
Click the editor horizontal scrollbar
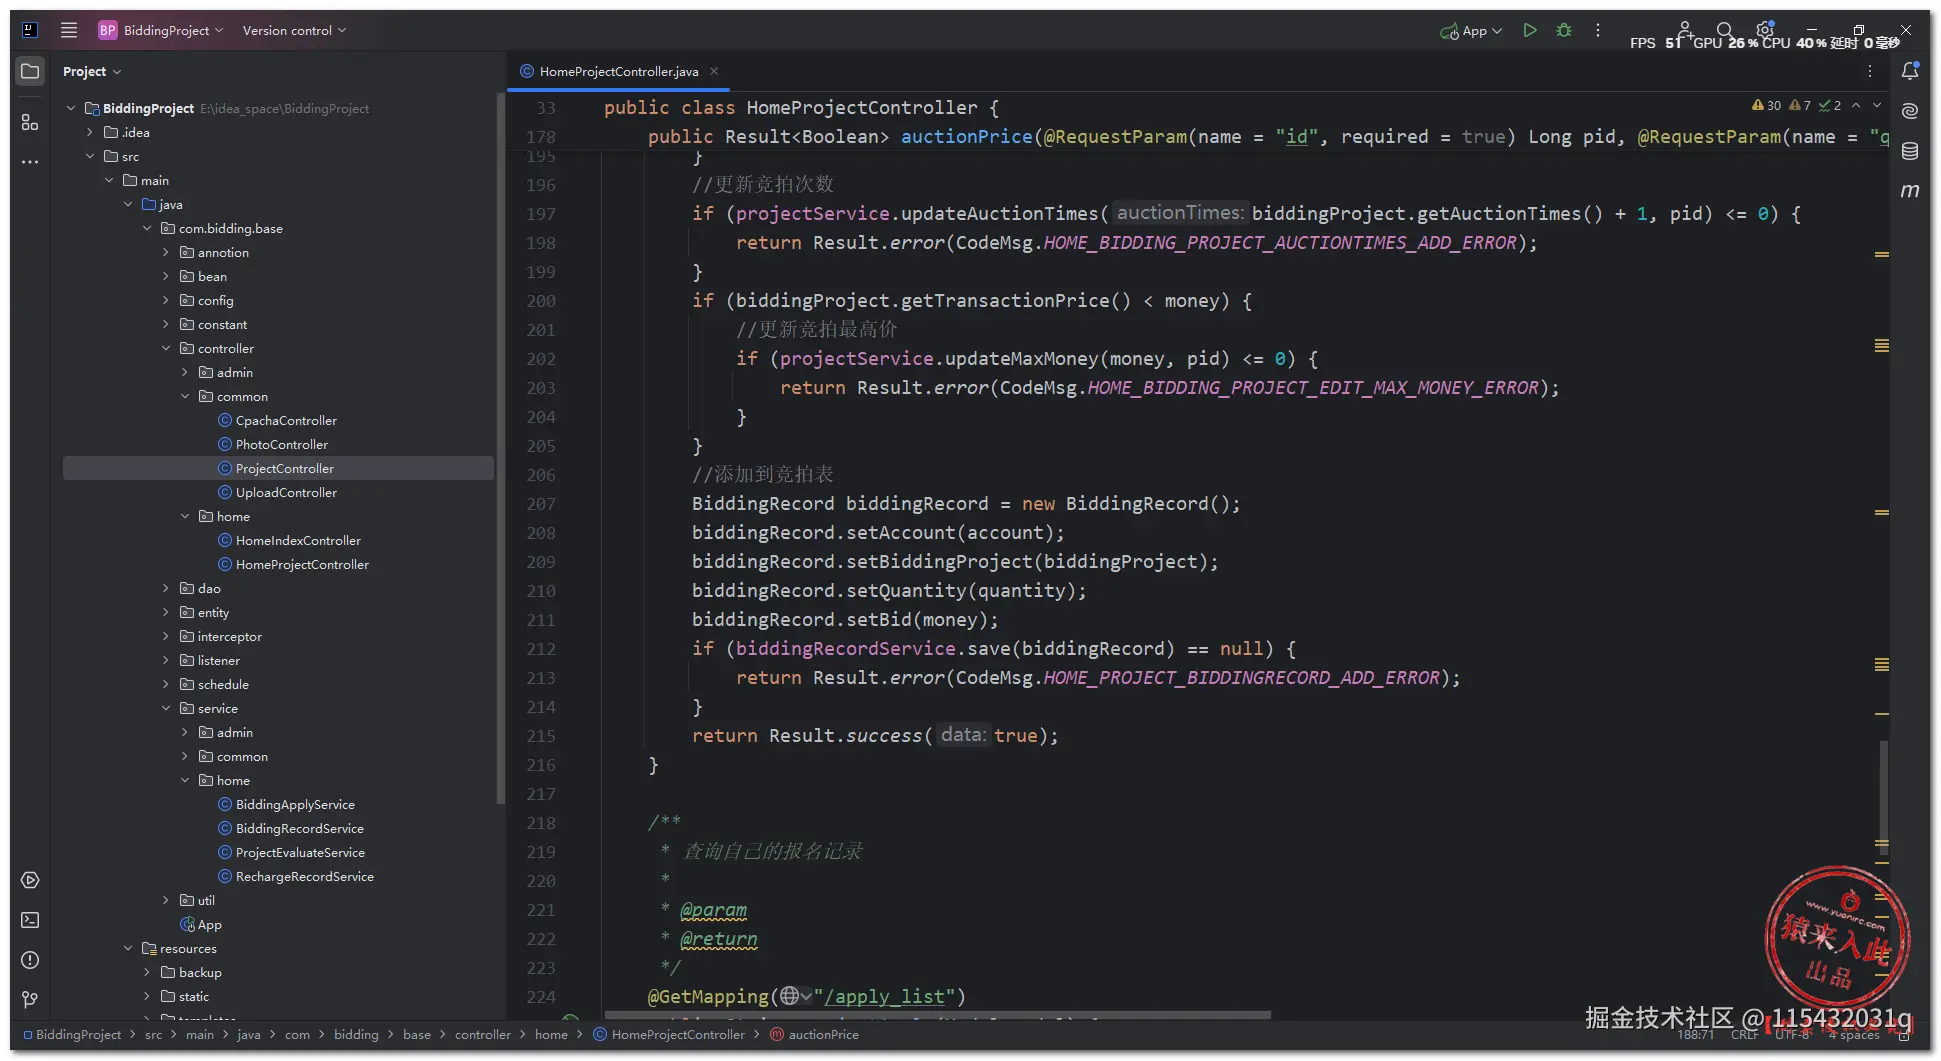(x=940, y=1015)
